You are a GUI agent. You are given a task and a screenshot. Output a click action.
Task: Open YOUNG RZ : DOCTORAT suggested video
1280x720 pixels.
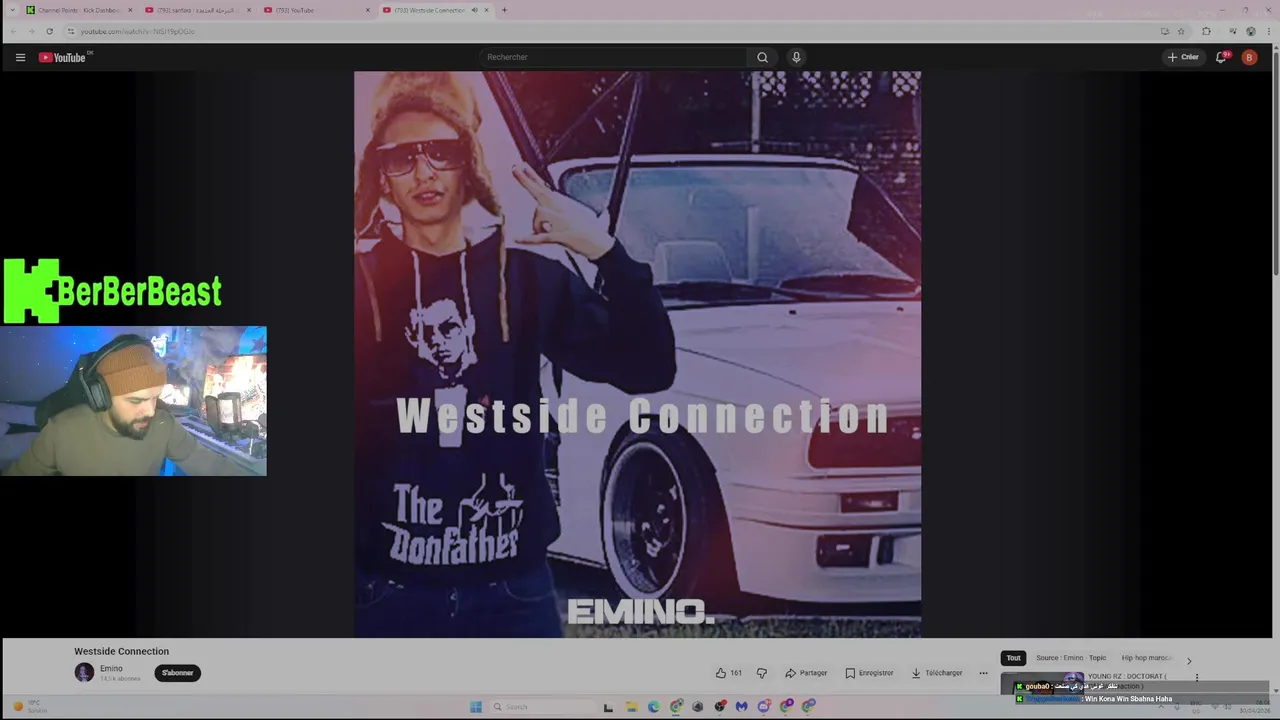pyautogui.click(x=1127, y=677)
